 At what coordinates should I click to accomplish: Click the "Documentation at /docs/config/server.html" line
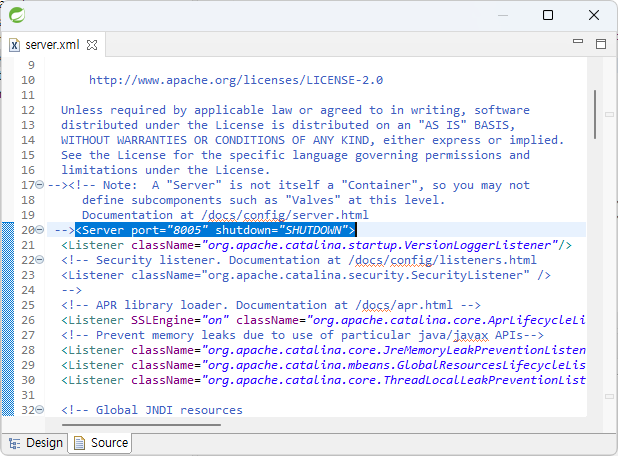coord(225,215)
